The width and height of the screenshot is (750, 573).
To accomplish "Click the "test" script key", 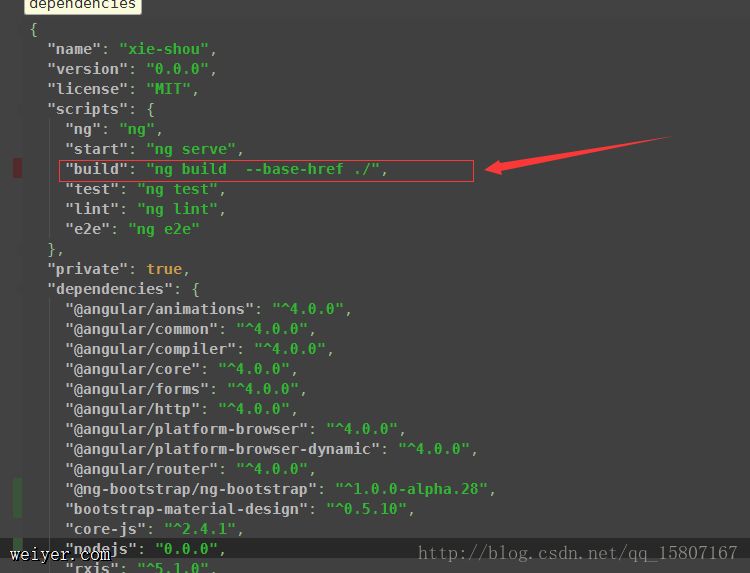I will 92,189.
